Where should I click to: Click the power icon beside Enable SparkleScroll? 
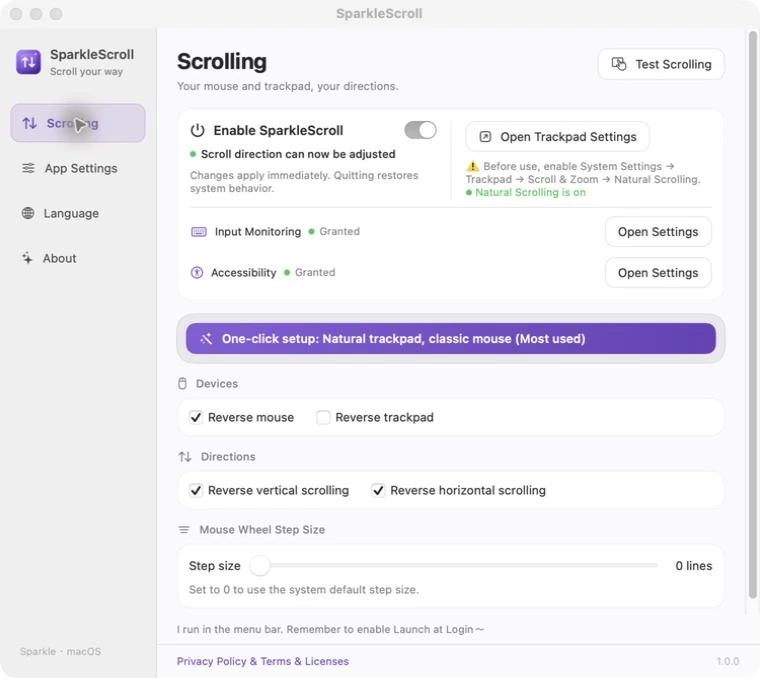[197, 130]
